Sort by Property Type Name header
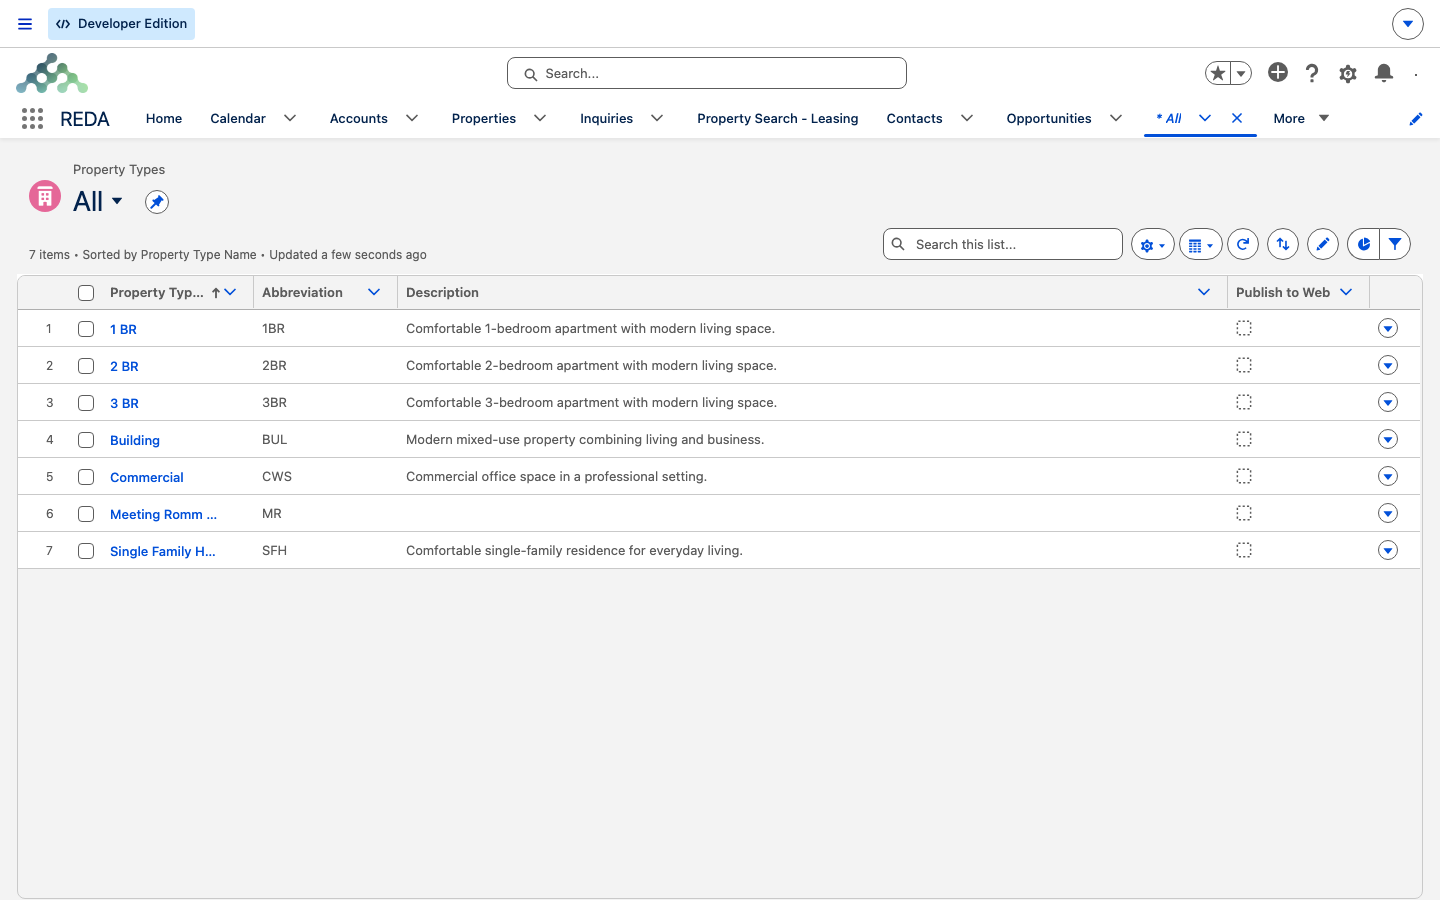Image resolution: width=1440 pixels, height=900 pixels. tap(157, 292)
